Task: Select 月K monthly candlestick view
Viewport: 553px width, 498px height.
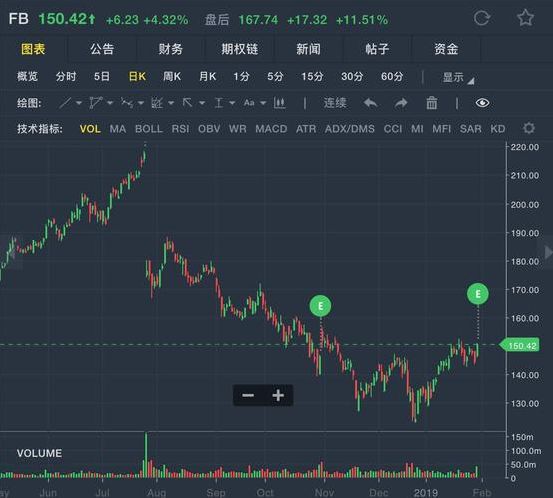Action: coord(207,77)
